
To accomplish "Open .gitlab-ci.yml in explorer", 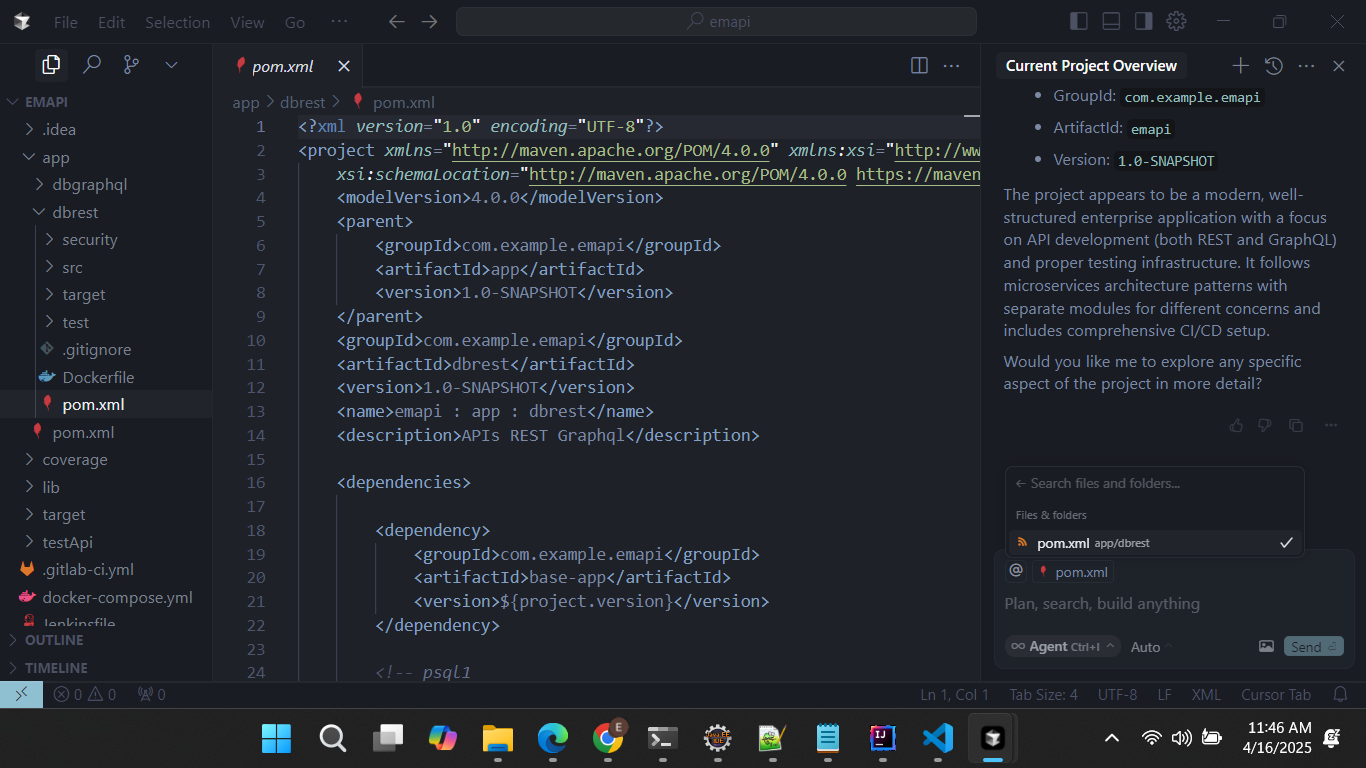I will (106, 569).
